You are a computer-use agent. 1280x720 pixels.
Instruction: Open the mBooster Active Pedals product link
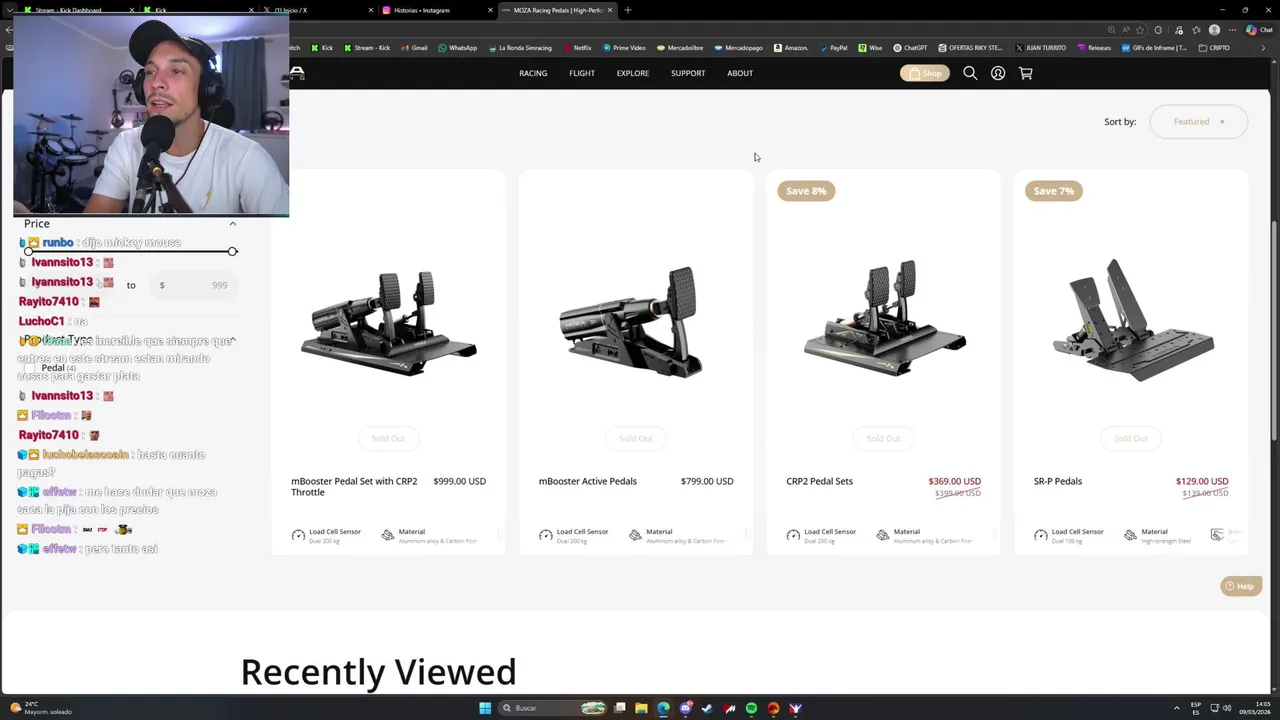pyautogui.click(x=588, y=481)
